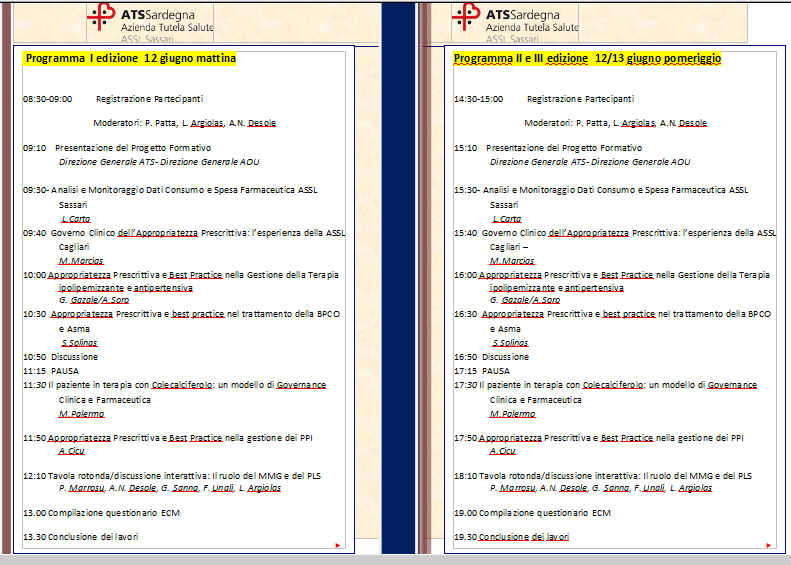Click "13.00 Compilazione questionario ECM"
The width and height of the screenshot is (791, 565).
click(101, 513)
